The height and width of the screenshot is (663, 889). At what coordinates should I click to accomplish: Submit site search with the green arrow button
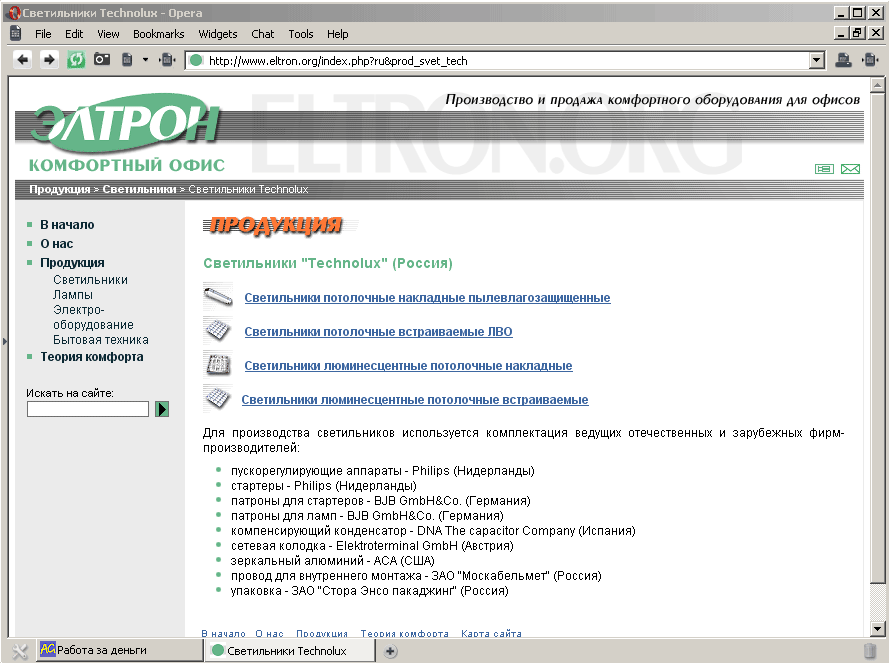pos(162,409)
